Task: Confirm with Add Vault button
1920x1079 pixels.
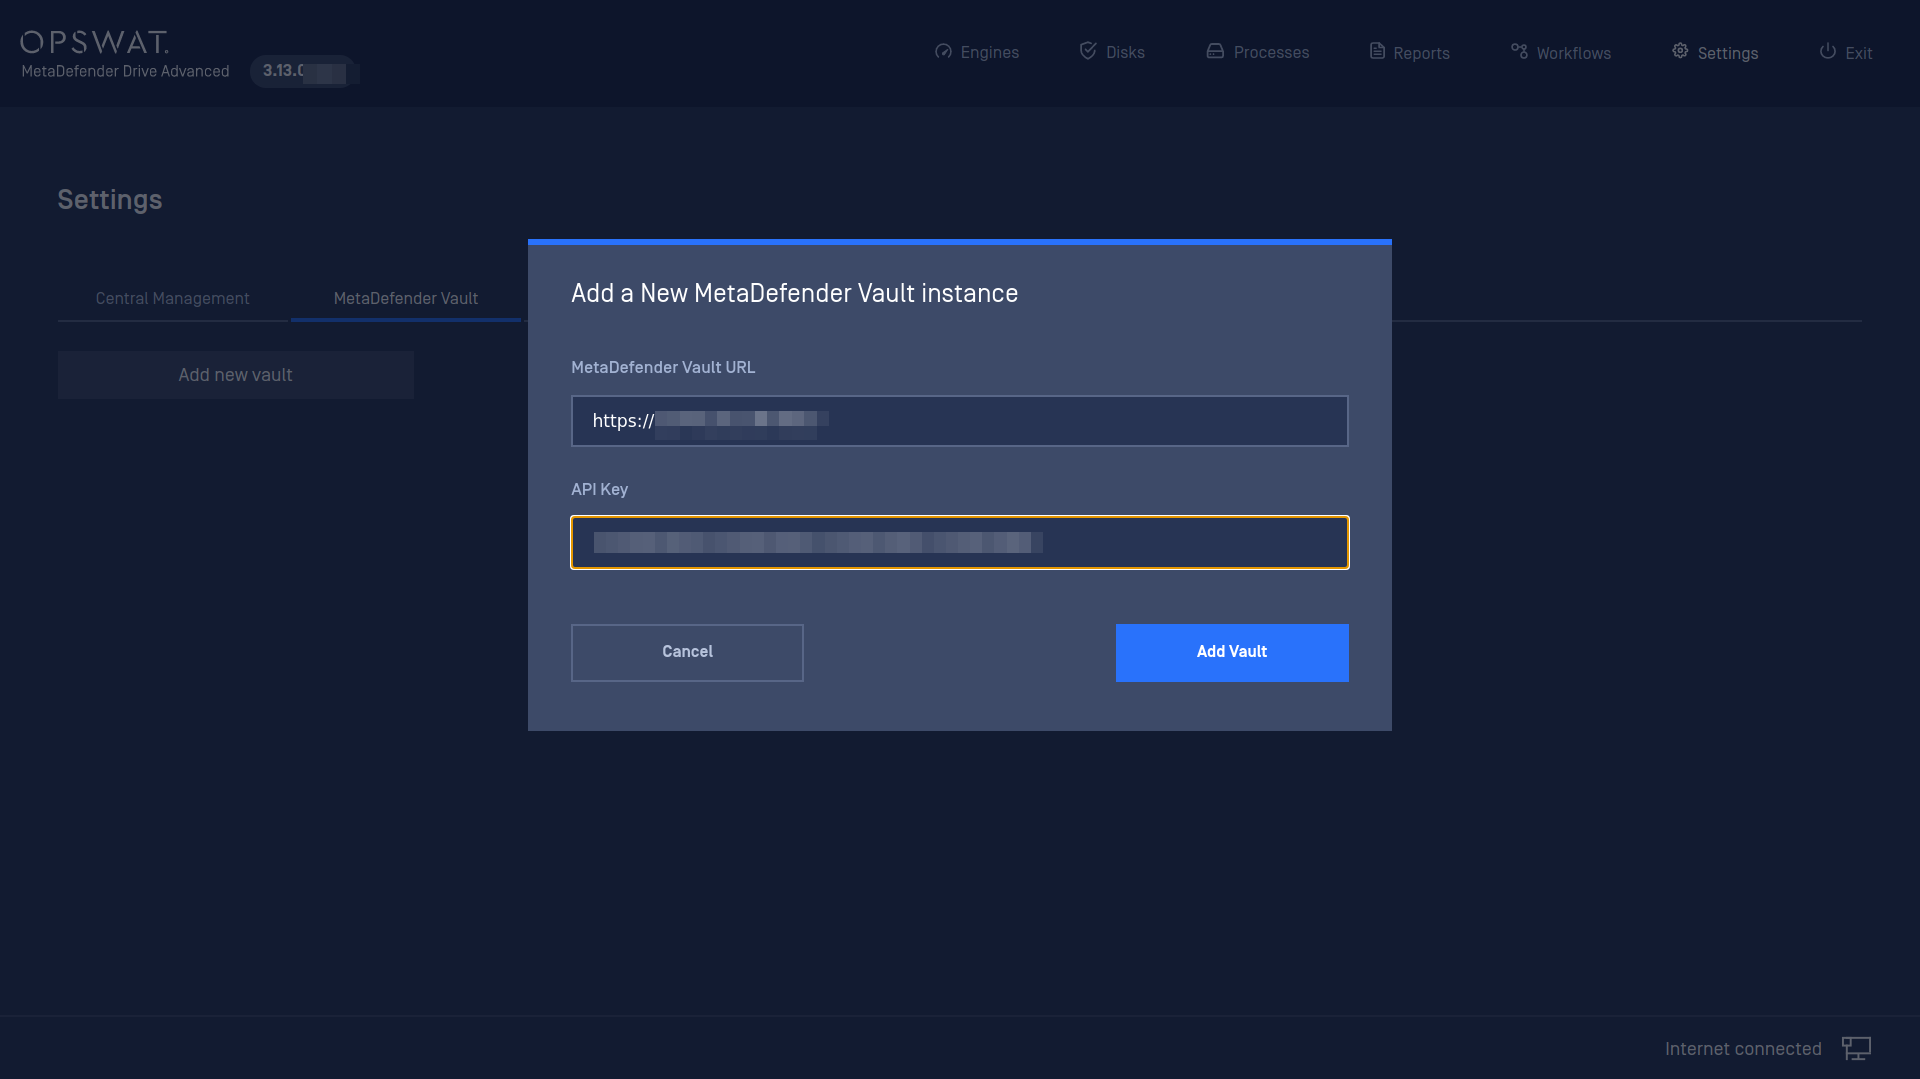Action: 1232,652
